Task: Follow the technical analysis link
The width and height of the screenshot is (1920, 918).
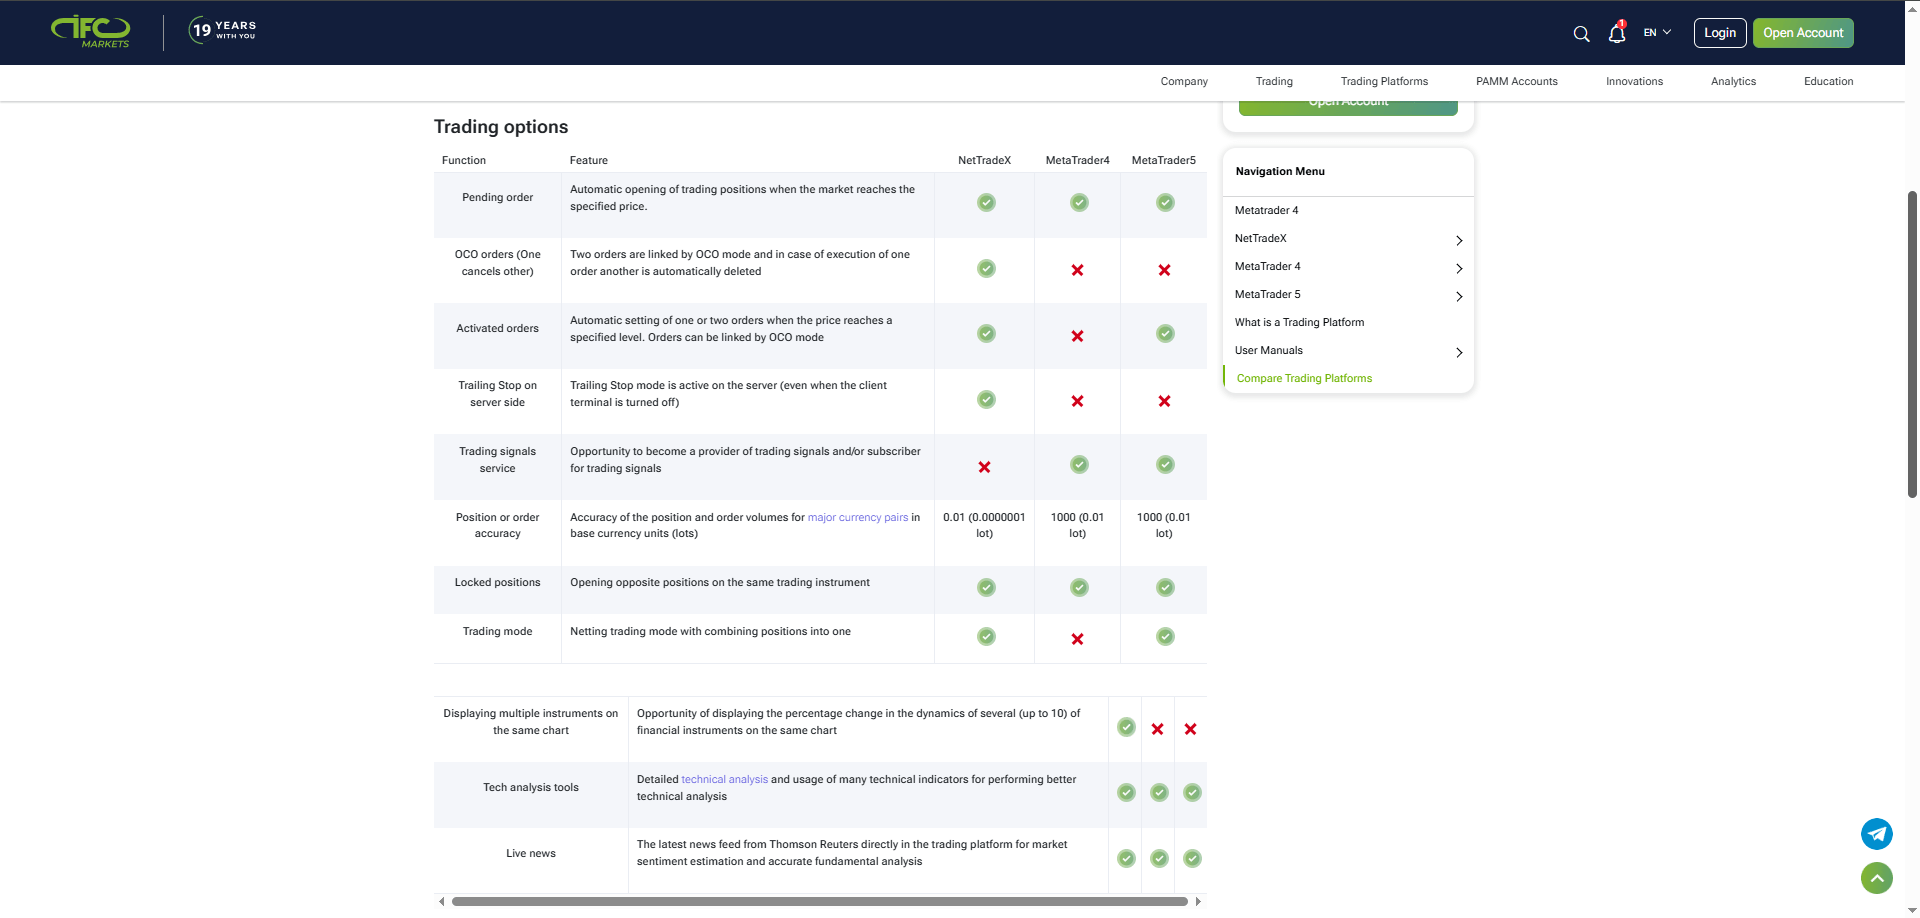Action: click(x=724, y=780)
